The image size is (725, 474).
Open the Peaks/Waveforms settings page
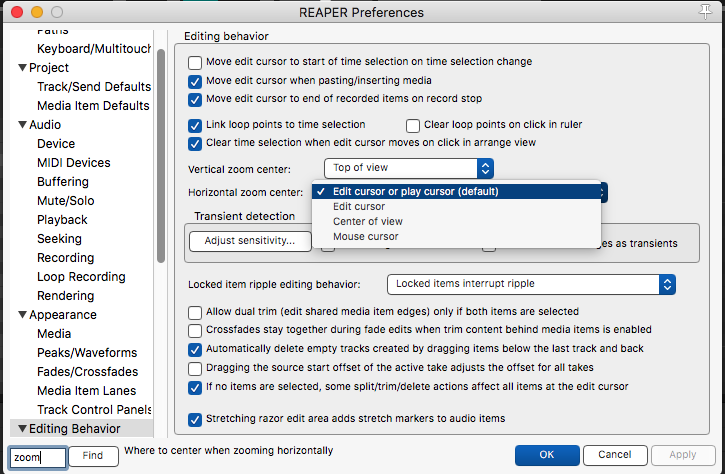coord(87,353)
